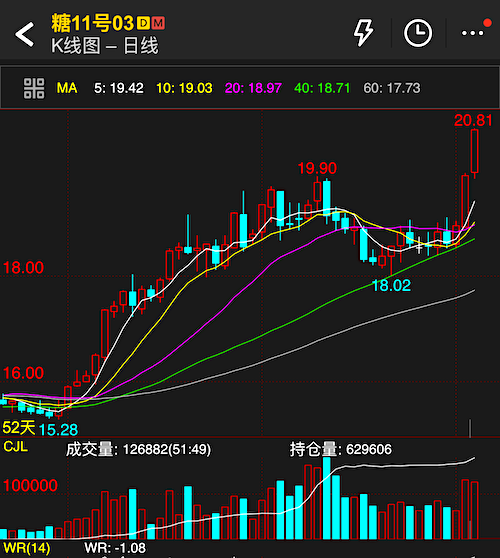Switch the WR(14) indicator

click(x=27, y=548)
